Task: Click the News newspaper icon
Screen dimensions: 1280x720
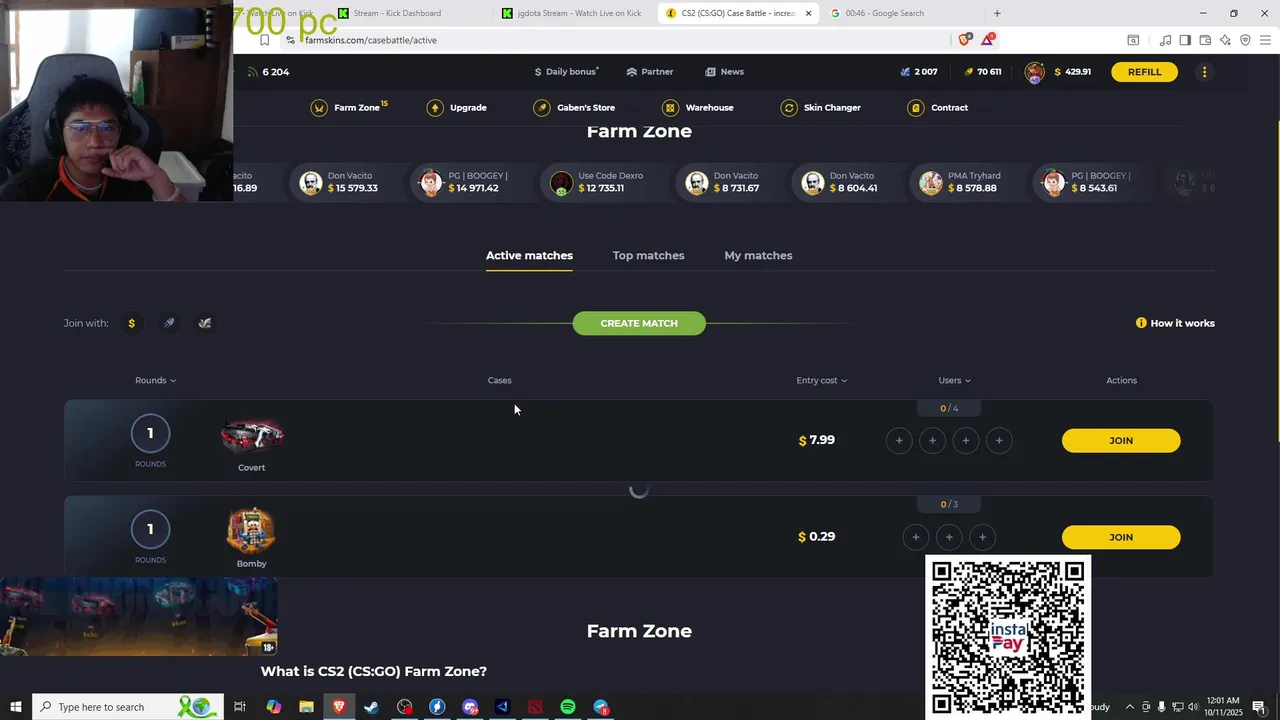Action: pos(710,72)
